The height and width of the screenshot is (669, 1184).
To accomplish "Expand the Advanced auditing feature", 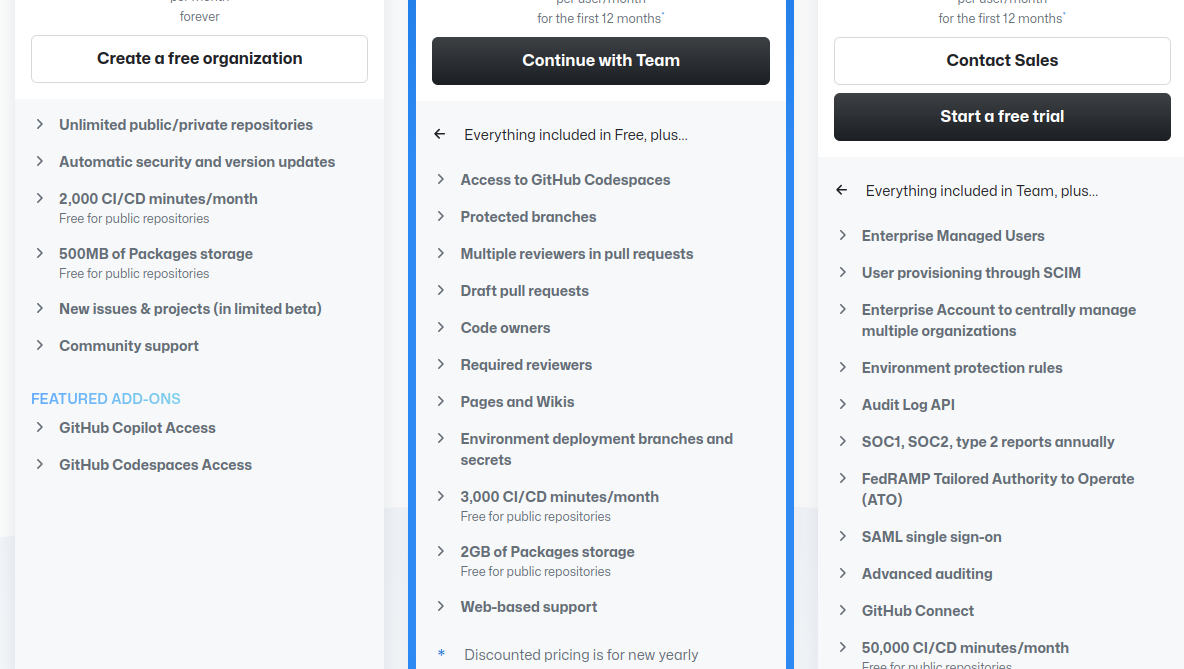I will click(x=842, y=573).
